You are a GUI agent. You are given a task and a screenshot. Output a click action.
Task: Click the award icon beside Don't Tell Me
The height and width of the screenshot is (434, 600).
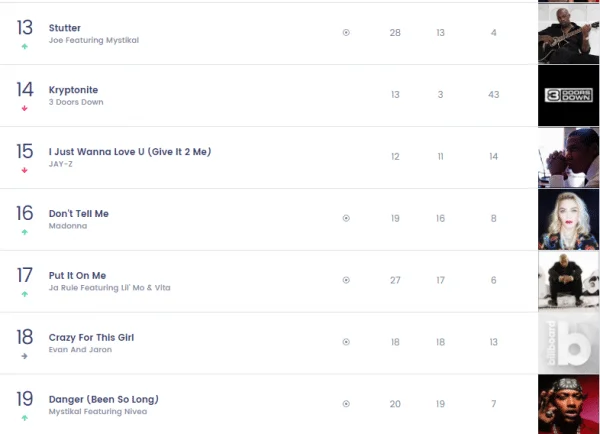click(x=346, y=218)
